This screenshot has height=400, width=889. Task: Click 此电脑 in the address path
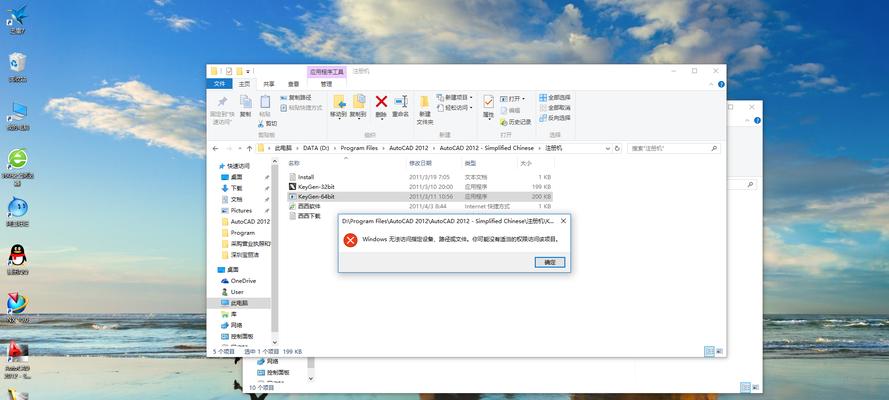(283, 148)
